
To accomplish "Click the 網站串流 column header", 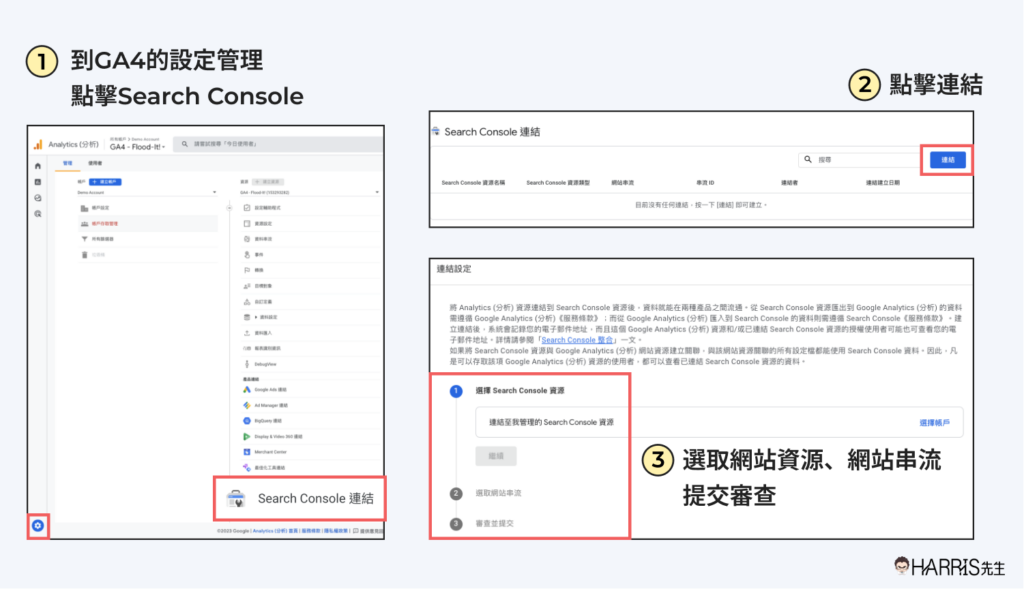I will pyautogui.click(x=623, y=183).
